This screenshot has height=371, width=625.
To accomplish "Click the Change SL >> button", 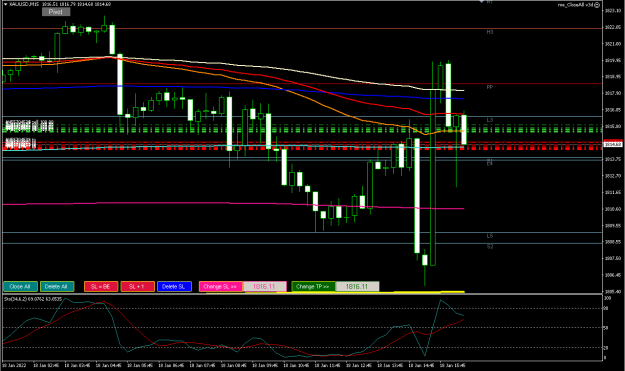I will click(220, 287).
